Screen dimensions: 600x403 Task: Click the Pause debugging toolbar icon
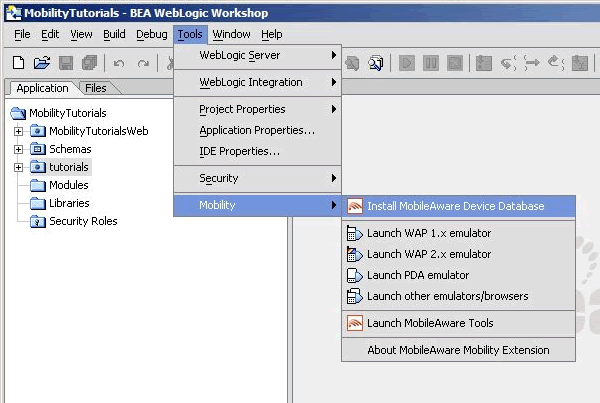[431, 63]
